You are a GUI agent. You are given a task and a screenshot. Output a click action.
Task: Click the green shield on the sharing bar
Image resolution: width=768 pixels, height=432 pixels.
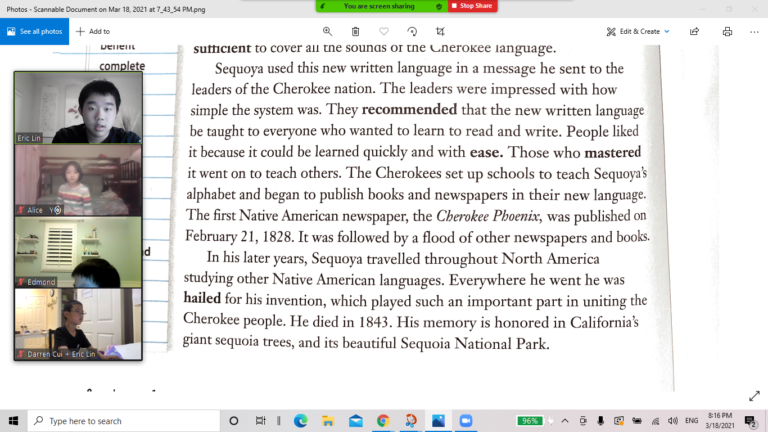(x=439, y=6)
